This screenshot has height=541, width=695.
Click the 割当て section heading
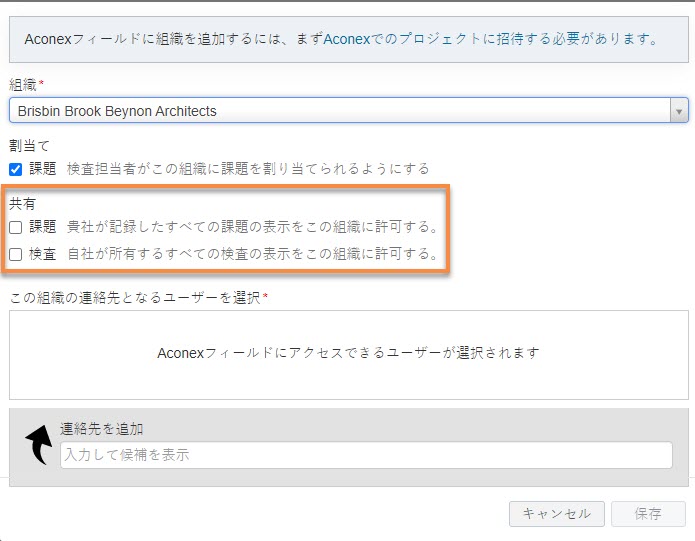[x=29, y=146]
